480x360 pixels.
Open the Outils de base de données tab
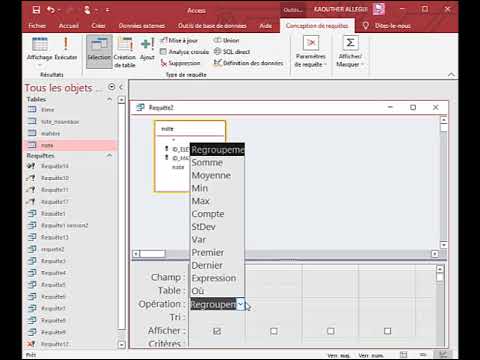(x=212, y=26)
